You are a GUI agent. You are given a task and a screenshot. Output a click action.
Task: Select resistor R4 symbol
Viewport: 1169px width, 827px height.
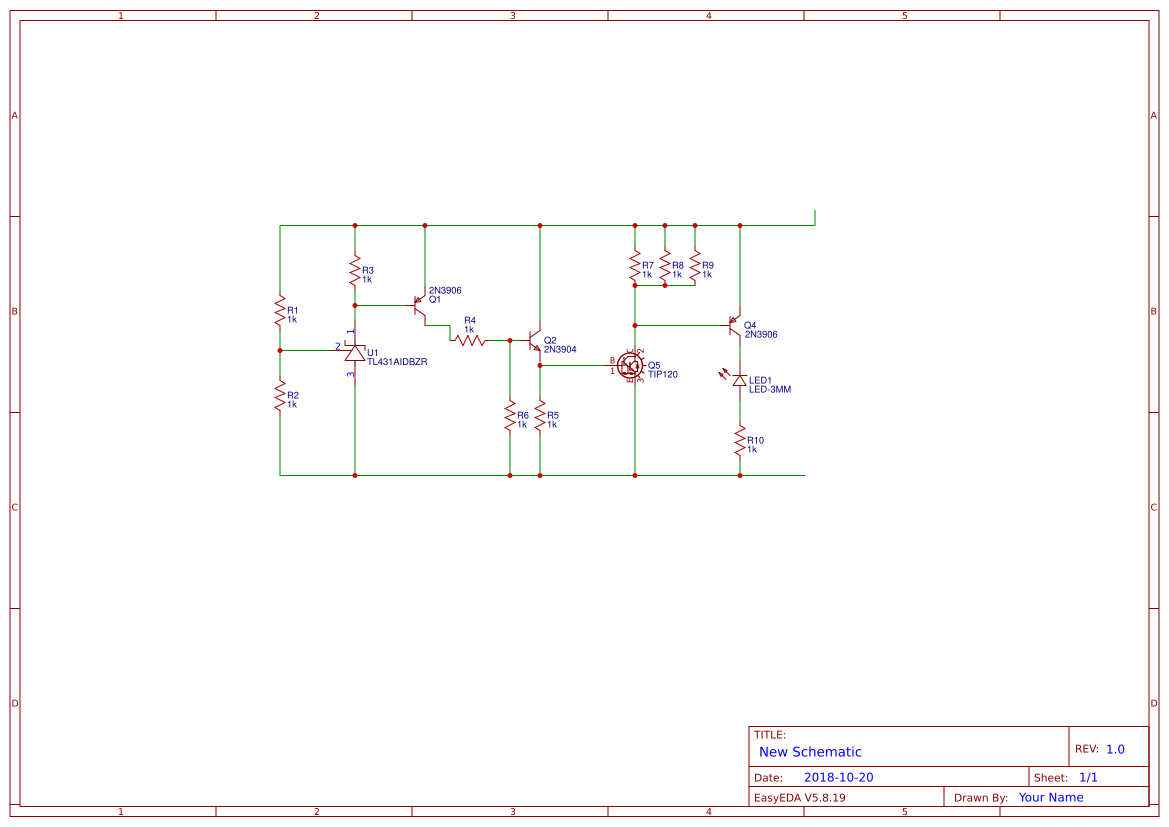469,340
